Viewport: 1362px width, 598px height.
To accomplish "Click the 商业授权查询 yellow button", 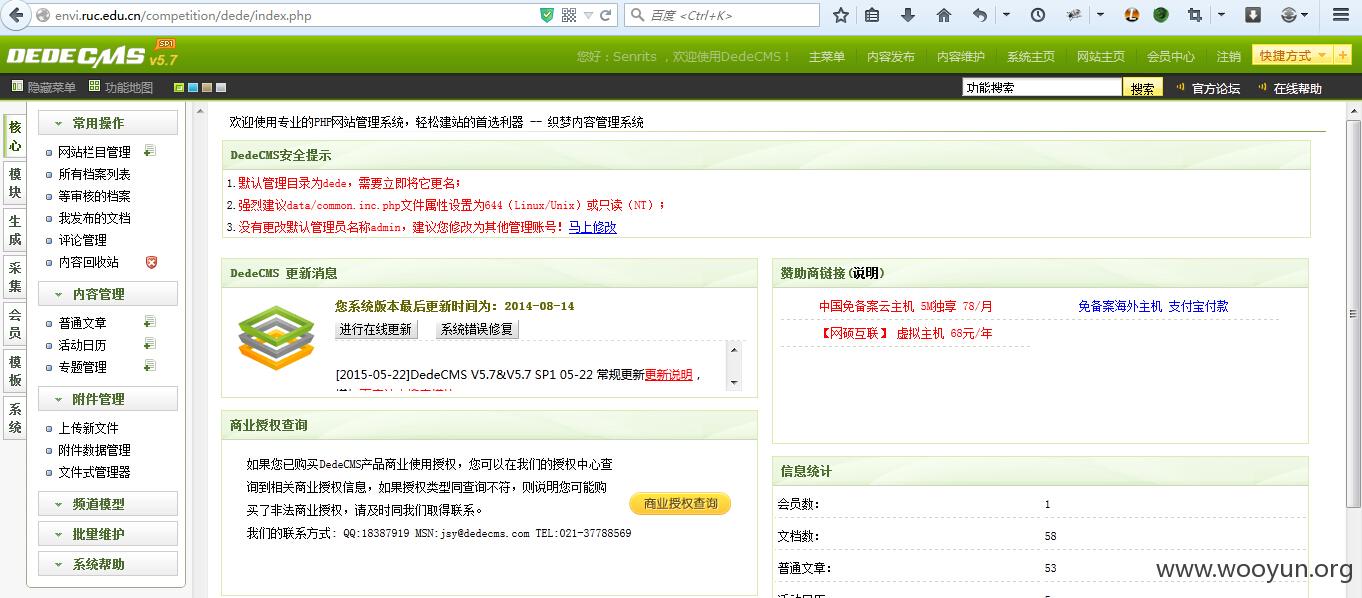I will coord(680,504).
